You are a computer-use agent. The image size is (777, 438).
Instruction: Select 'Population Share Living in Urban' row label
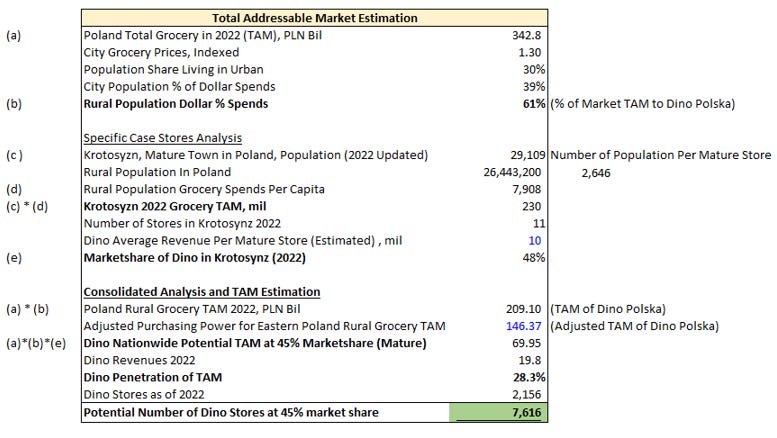pyautogui.click(x=173, y=69)
